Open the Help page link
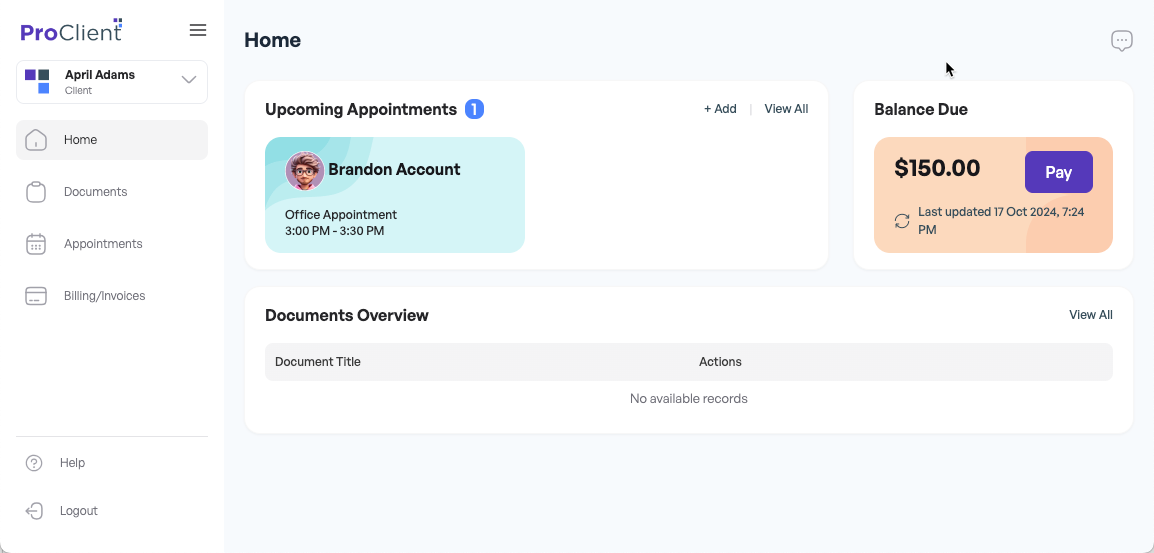Screen dimensions: 1154x553 coord(72,463)
